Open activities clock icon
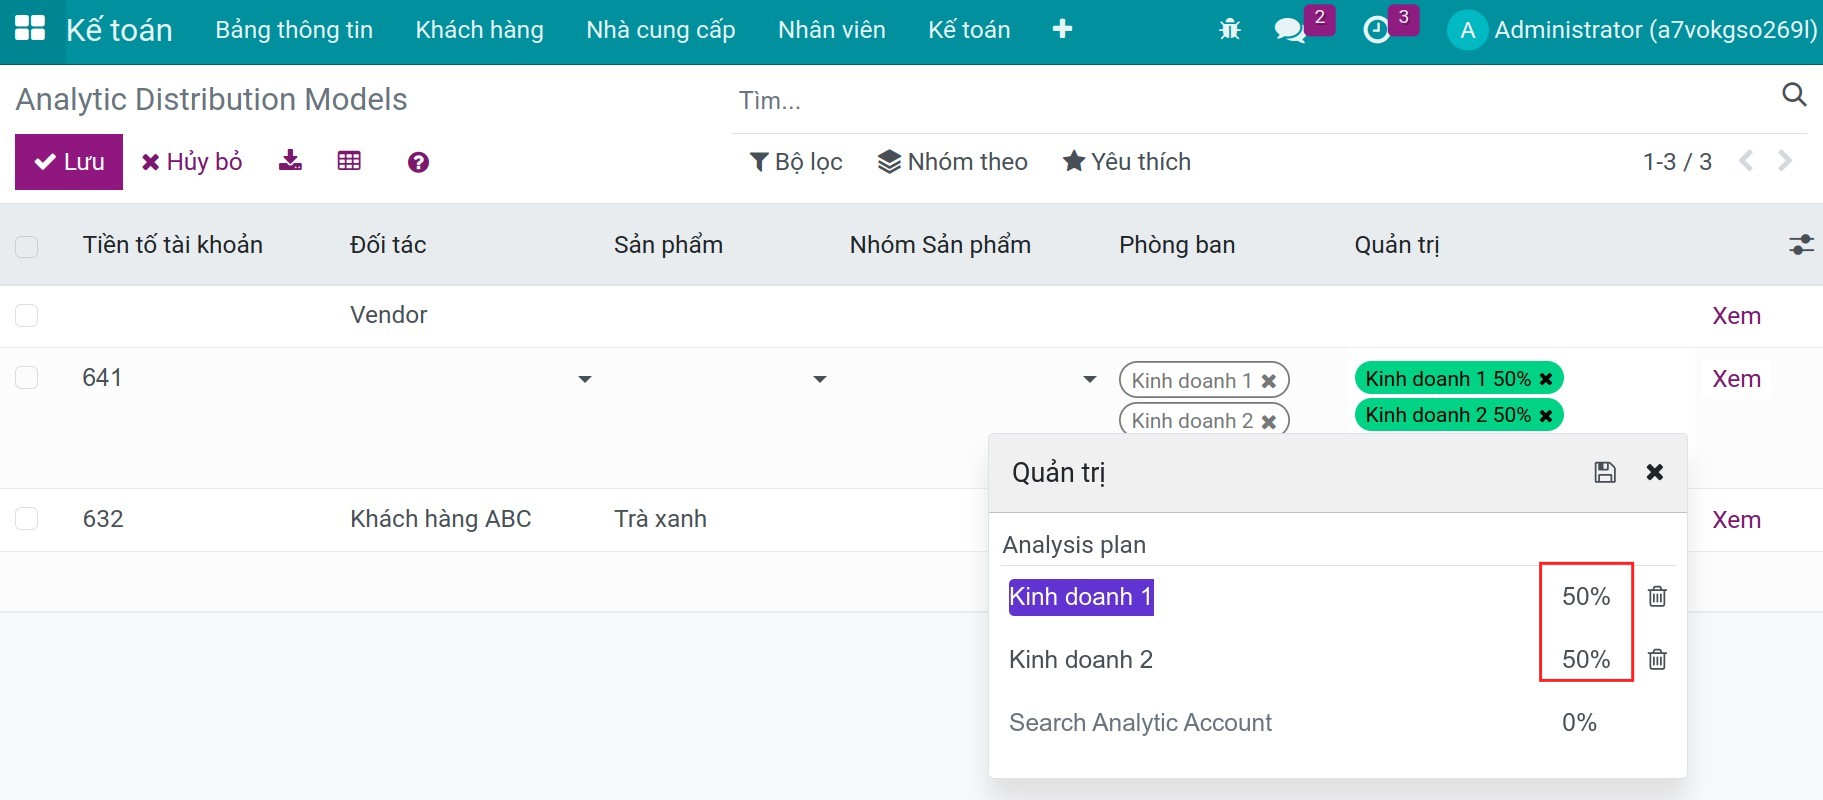Screen dimensions: 1823x800 (1377, 30)
